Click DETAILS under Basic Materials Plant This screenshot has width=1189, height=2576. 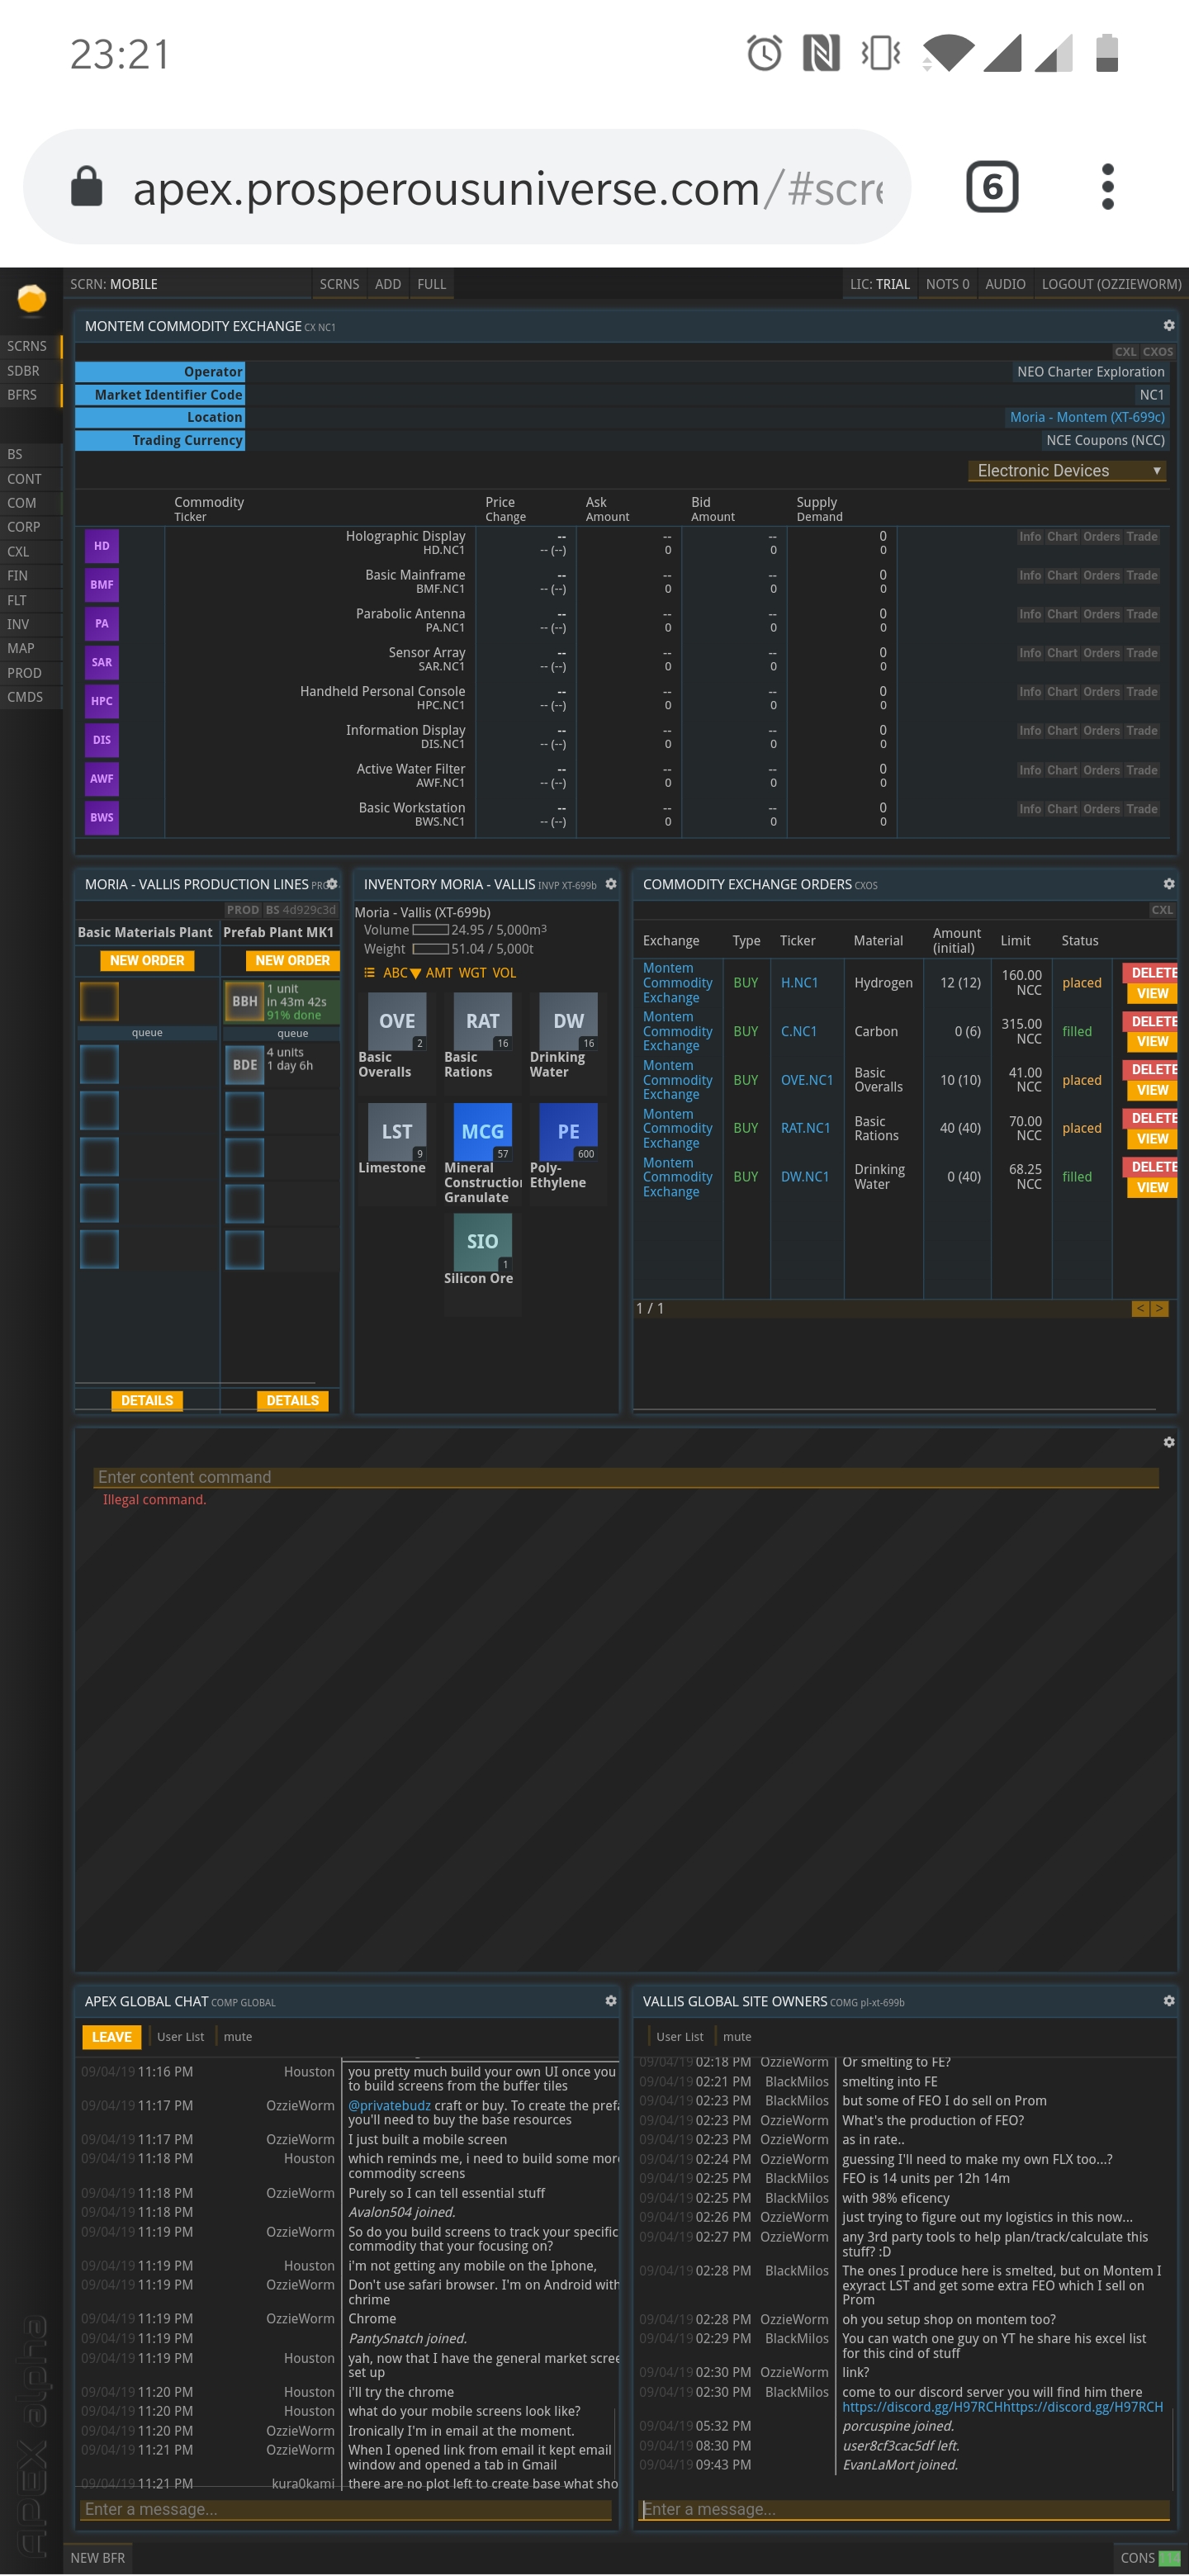click(147, 1400)
